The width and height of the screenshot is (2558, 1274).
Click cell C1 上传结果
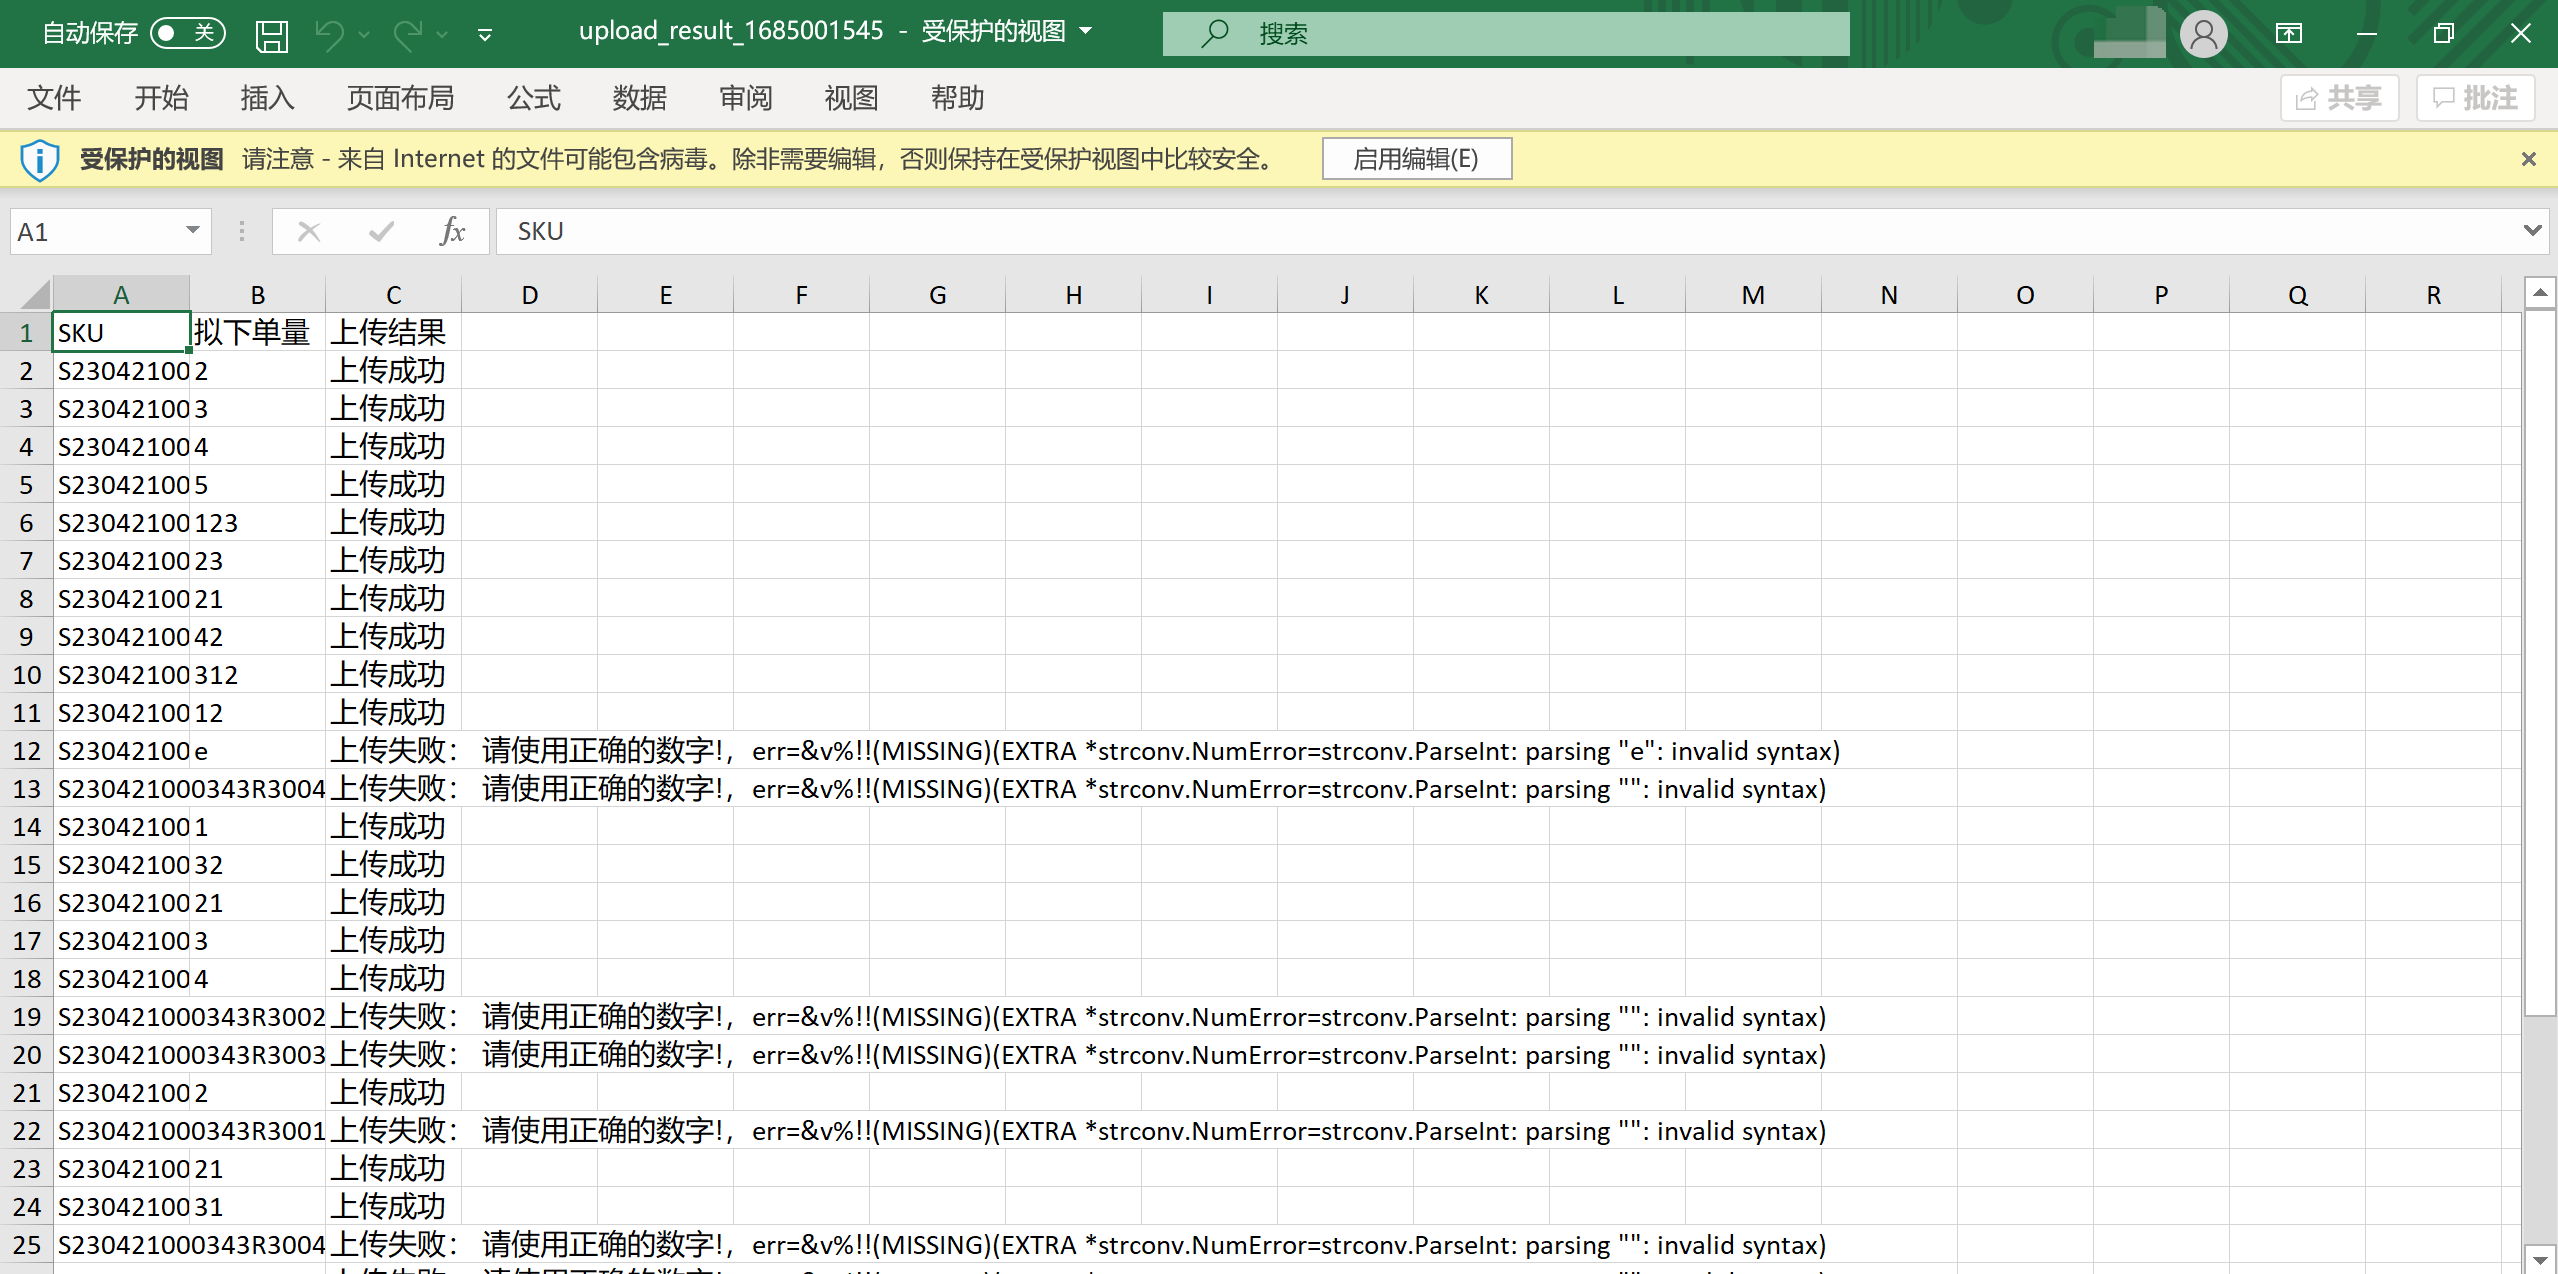click(x=393, y=332)
